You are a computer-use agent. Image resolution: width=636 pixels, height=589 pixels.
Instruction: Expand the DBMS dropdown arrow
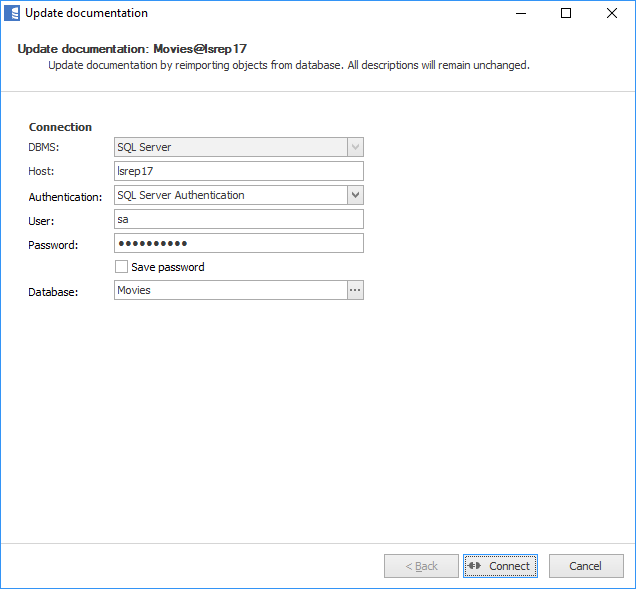coord(355,147)
